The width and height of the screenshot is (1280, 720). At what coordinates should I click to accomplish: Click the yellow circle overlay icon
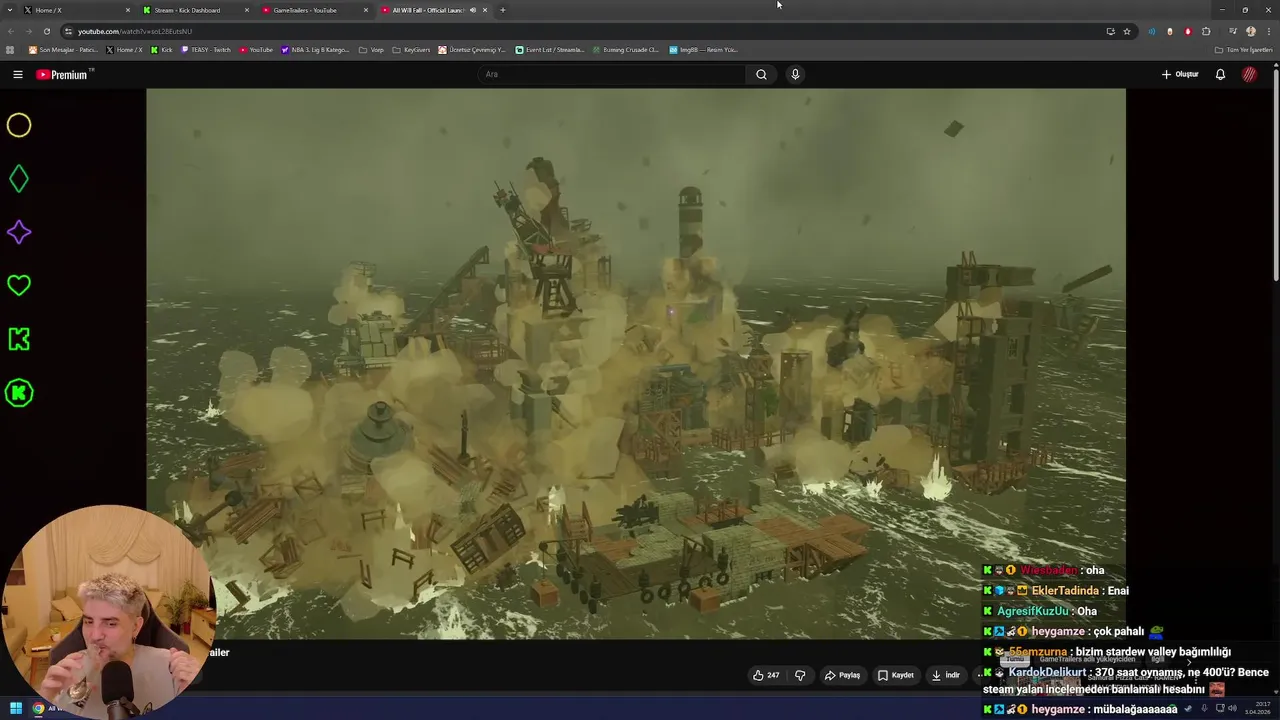(x=19, y=125)
